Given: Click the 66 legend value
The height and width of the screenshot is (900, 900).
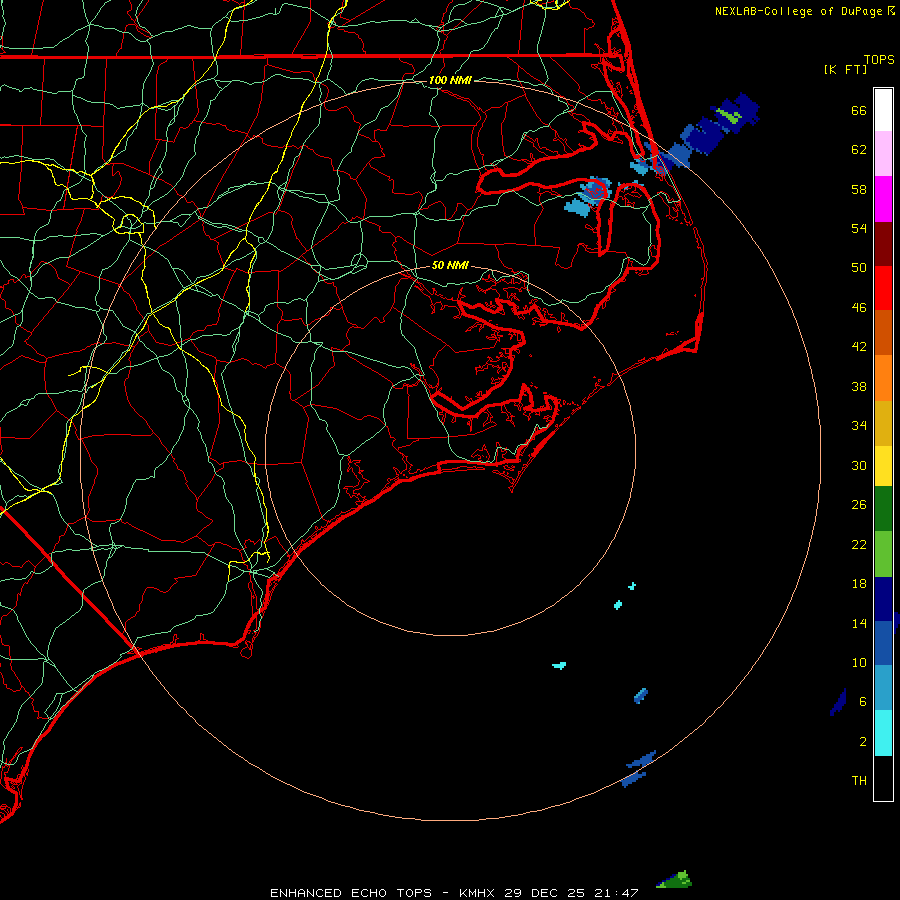Looking at the screenshot, I should click(x=859, y=110).
